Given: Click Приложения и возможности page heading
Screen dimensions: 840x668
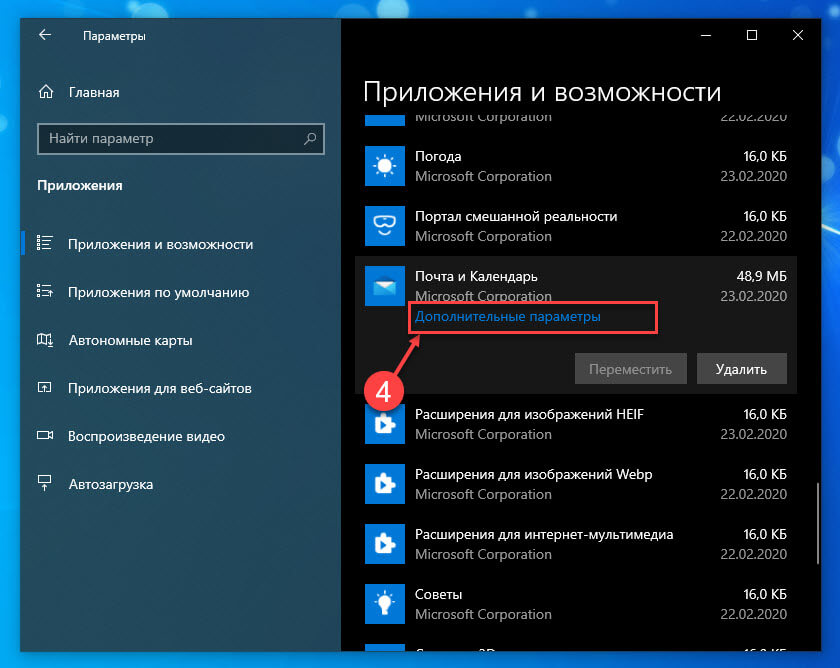Looking at the screenshot, I should coord(542,92).
